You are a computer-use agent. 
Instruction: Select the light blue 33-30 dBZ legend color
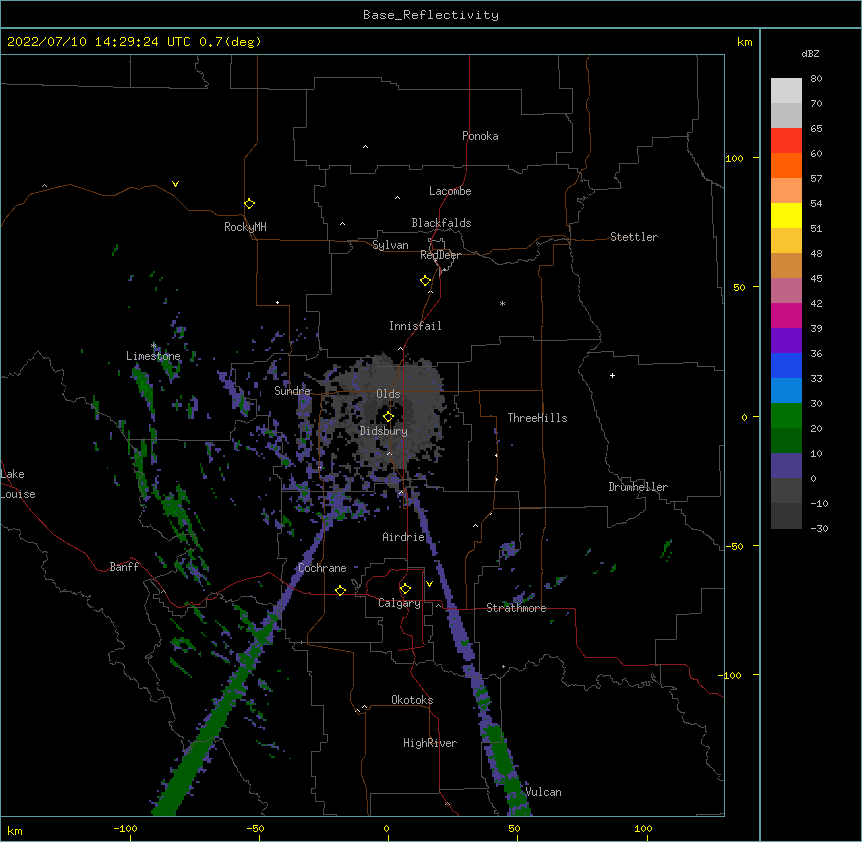click(x=786, y=391)
